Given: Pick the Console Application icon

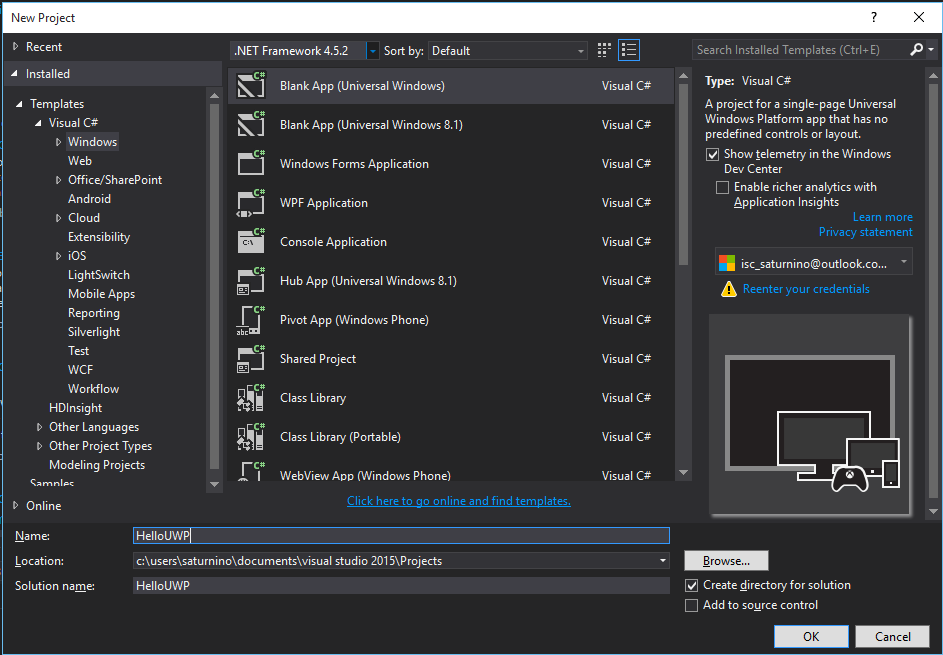Looking at the screenshot, I should pyautogui.click(x=251, y=242).
